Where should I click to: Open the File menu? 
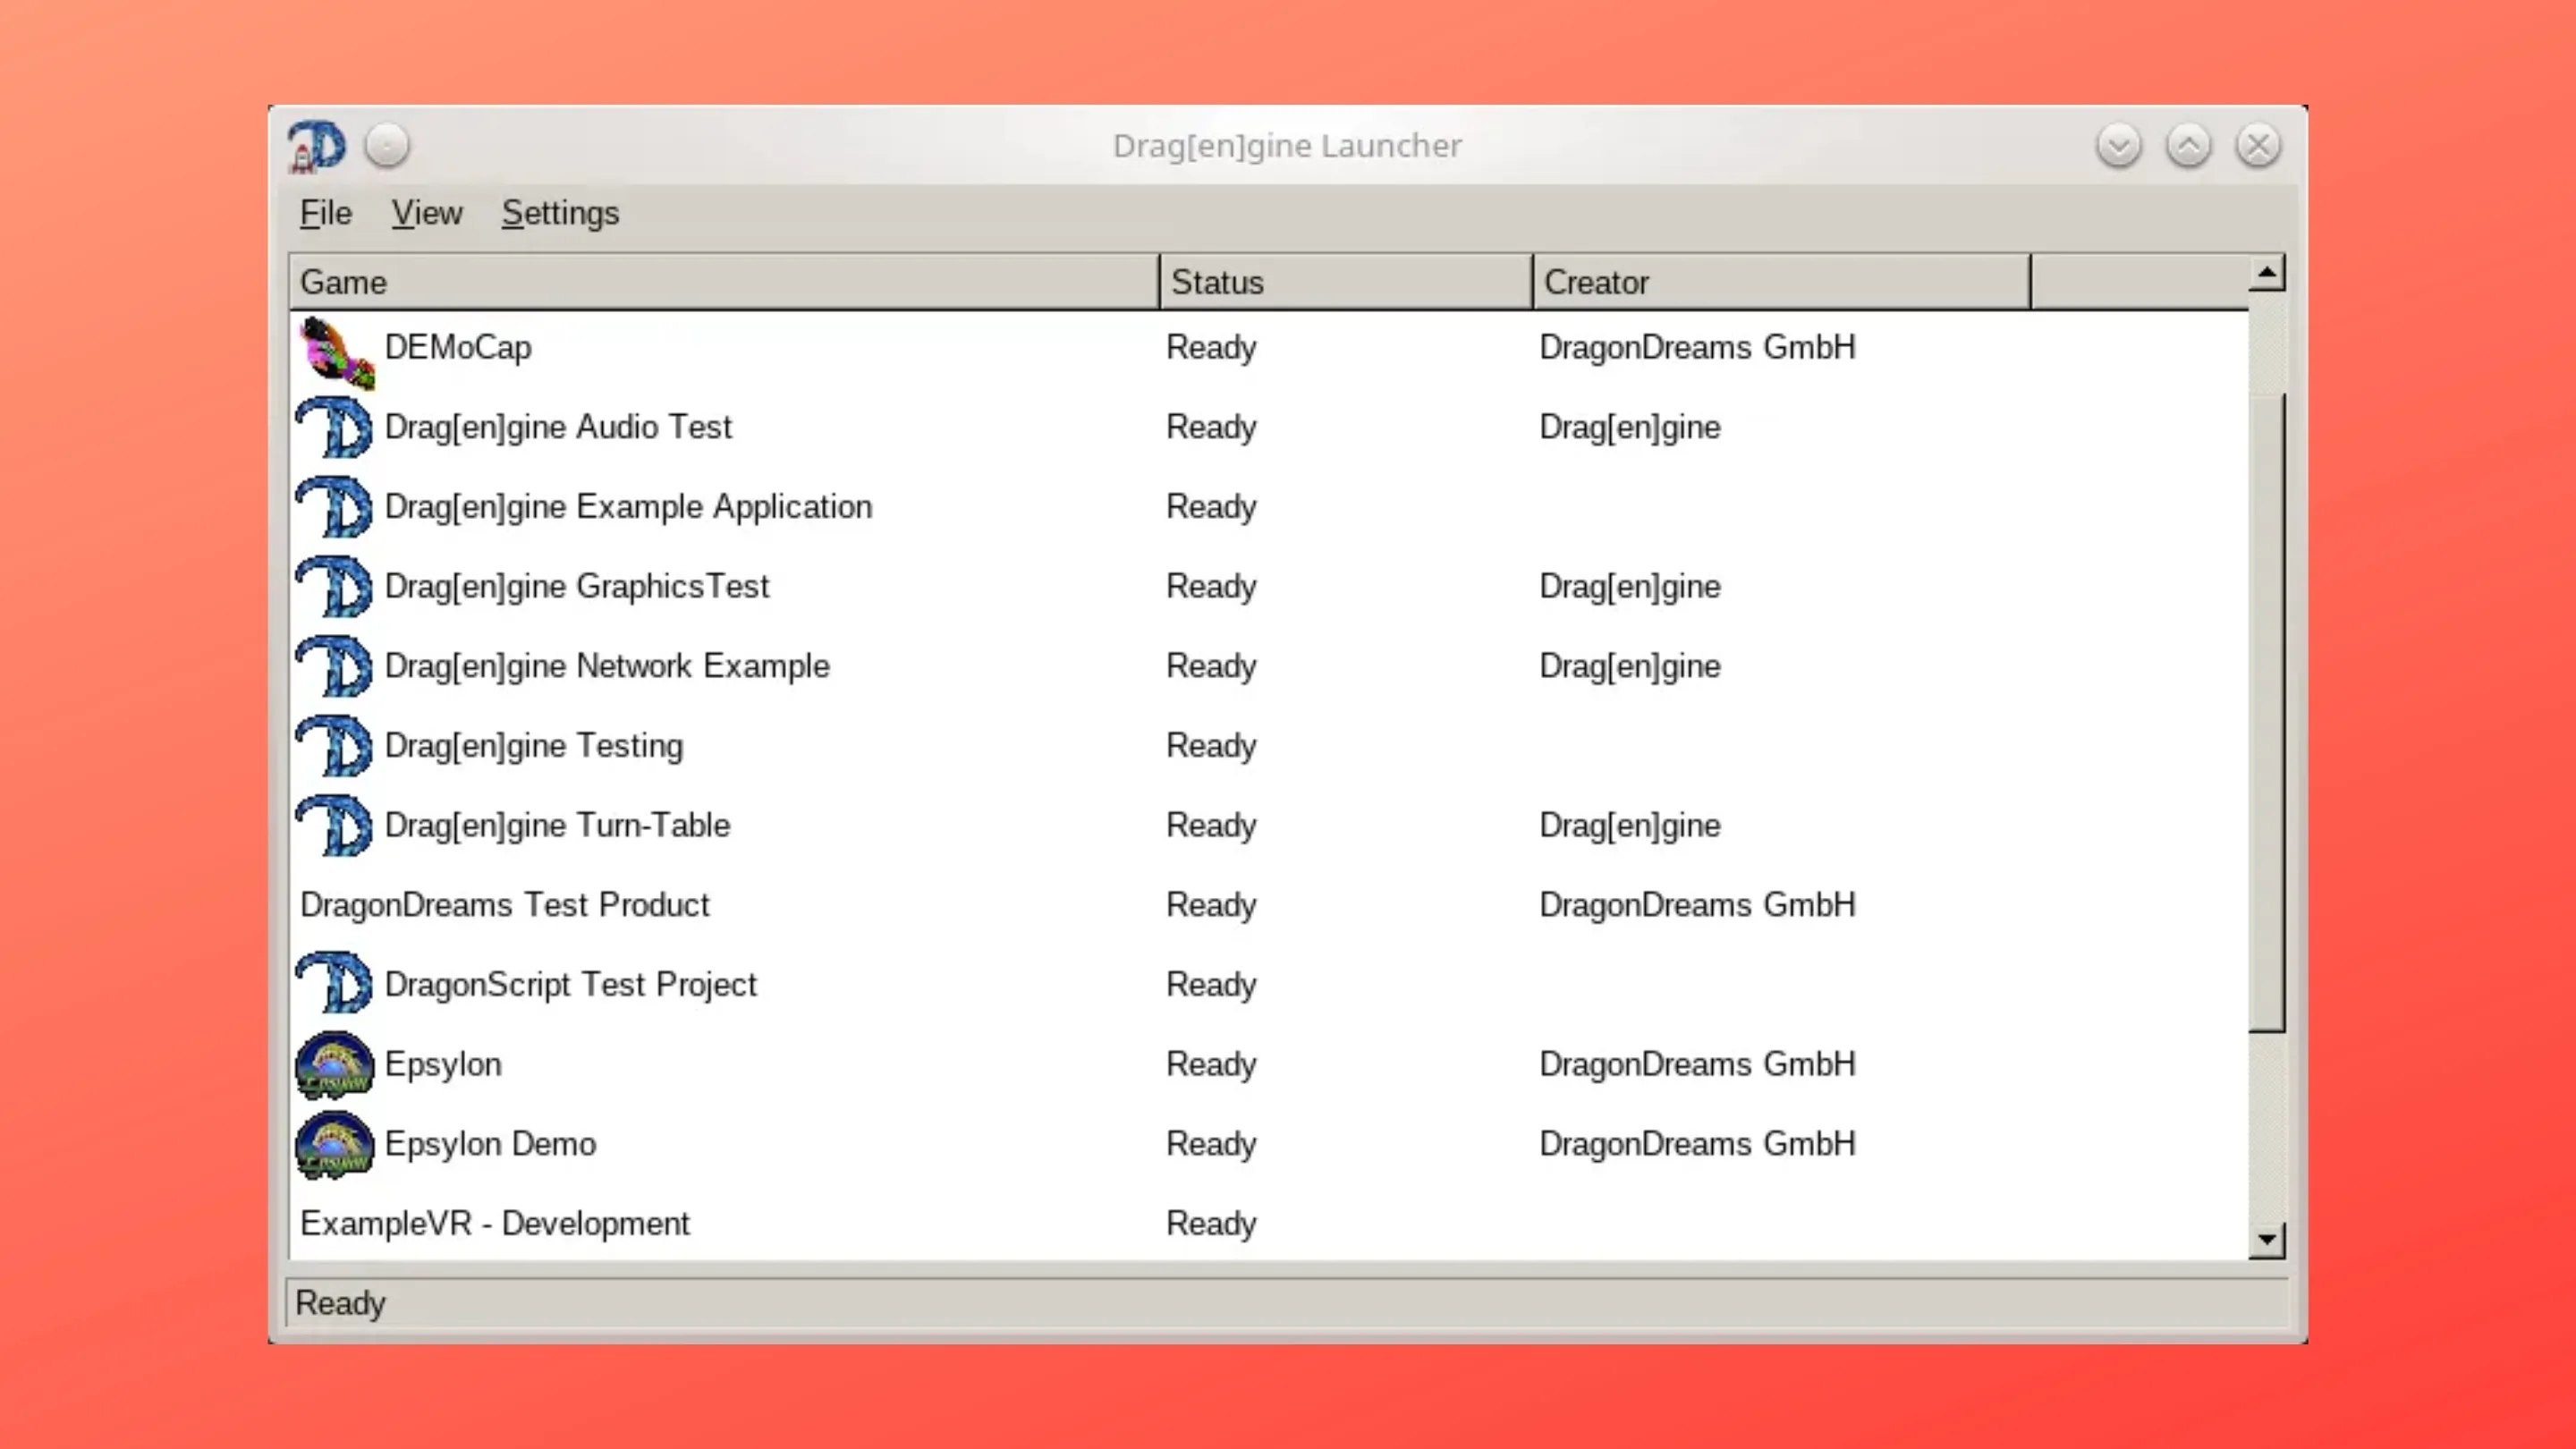[x=324, y=213]
